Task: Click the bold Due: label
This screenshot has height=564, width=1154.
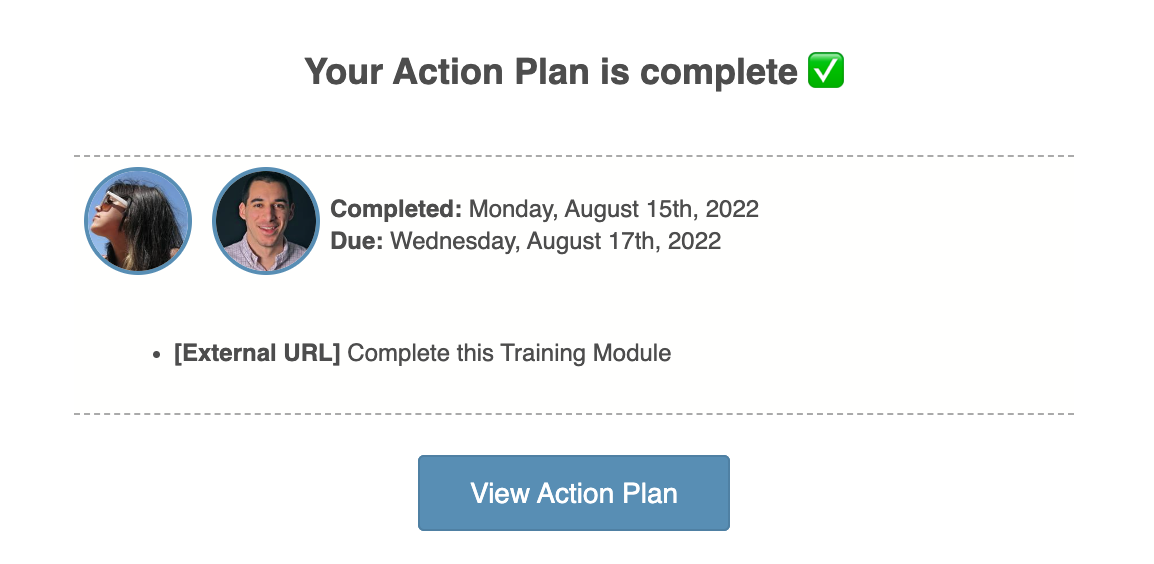Action: click(357, 241)
